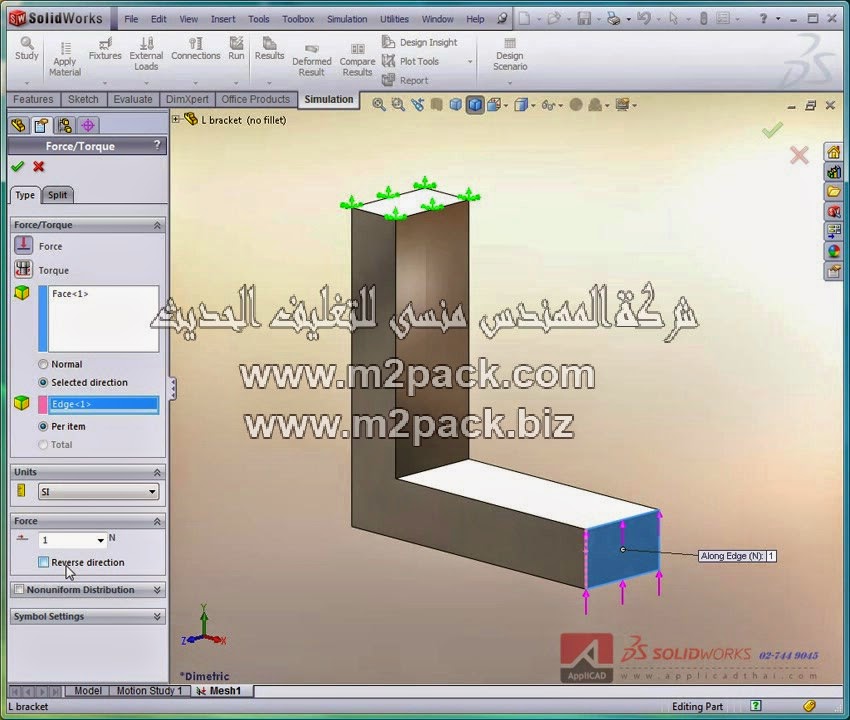Open Design Library icon in task pane

[x=834, y=172]
